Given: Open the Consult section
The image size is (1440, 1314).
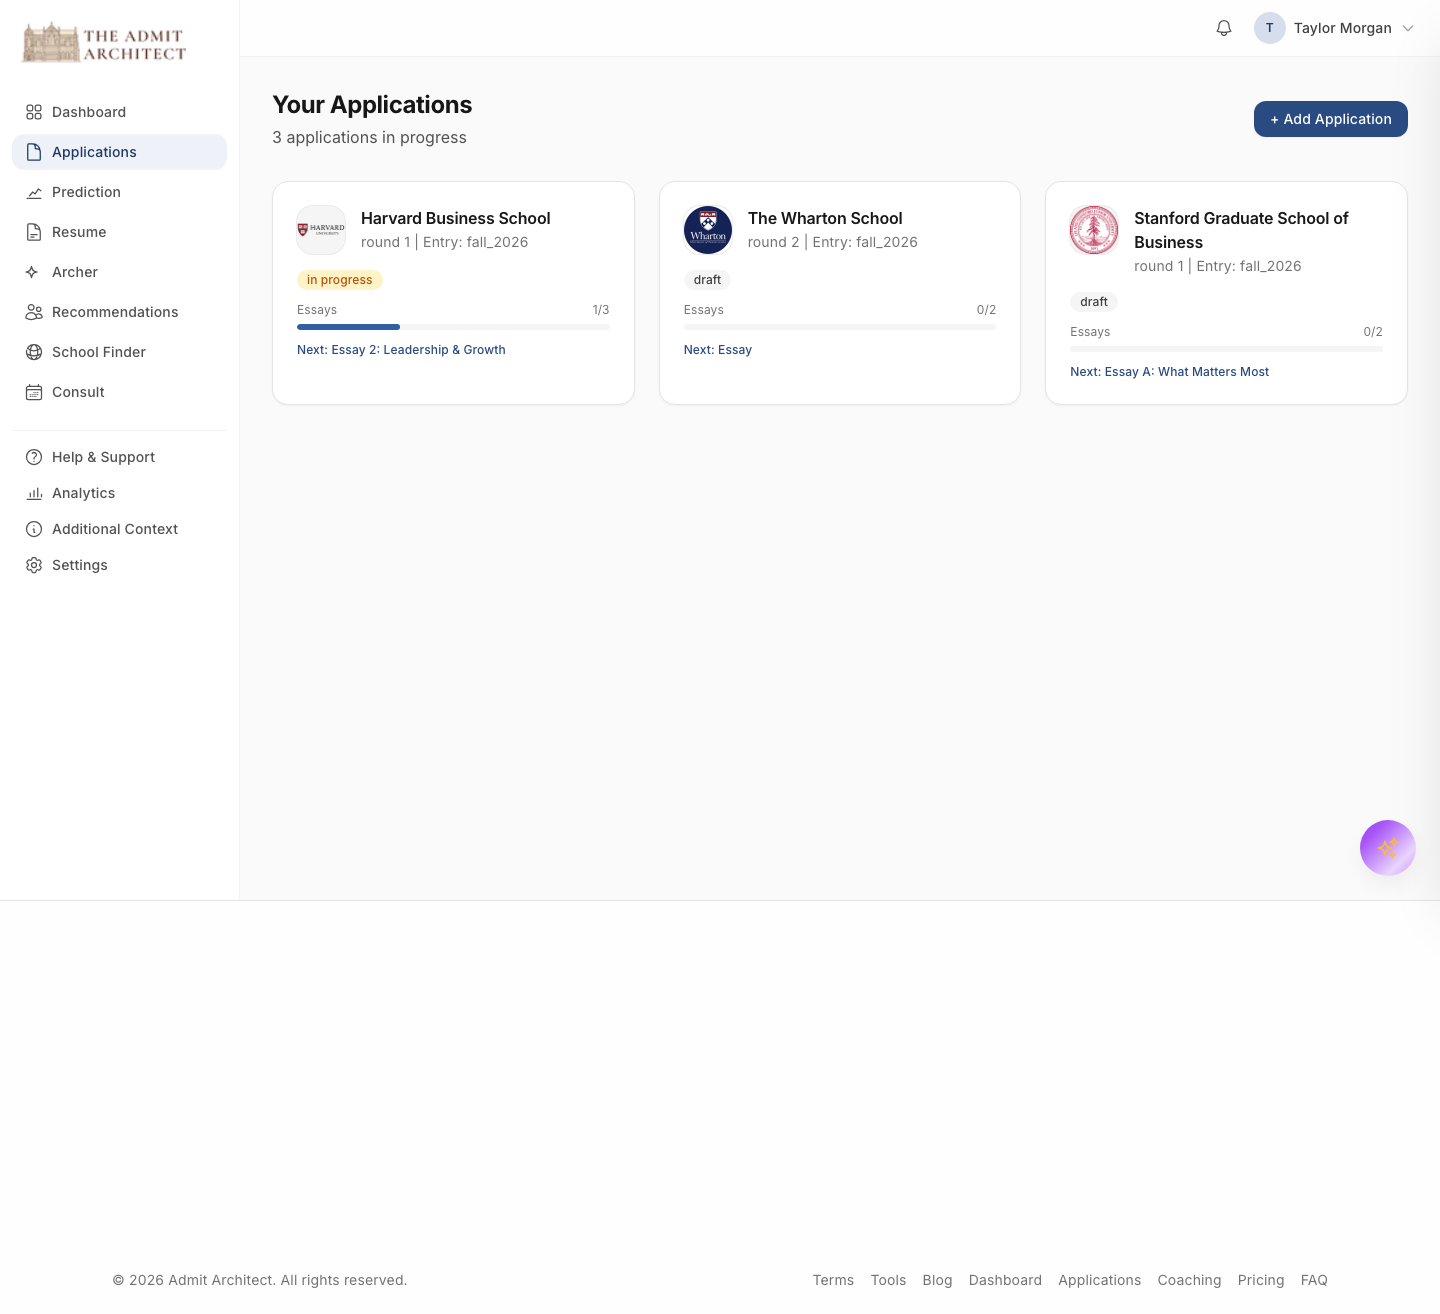Looking at the screenshot, I should (x=77, y=392).
